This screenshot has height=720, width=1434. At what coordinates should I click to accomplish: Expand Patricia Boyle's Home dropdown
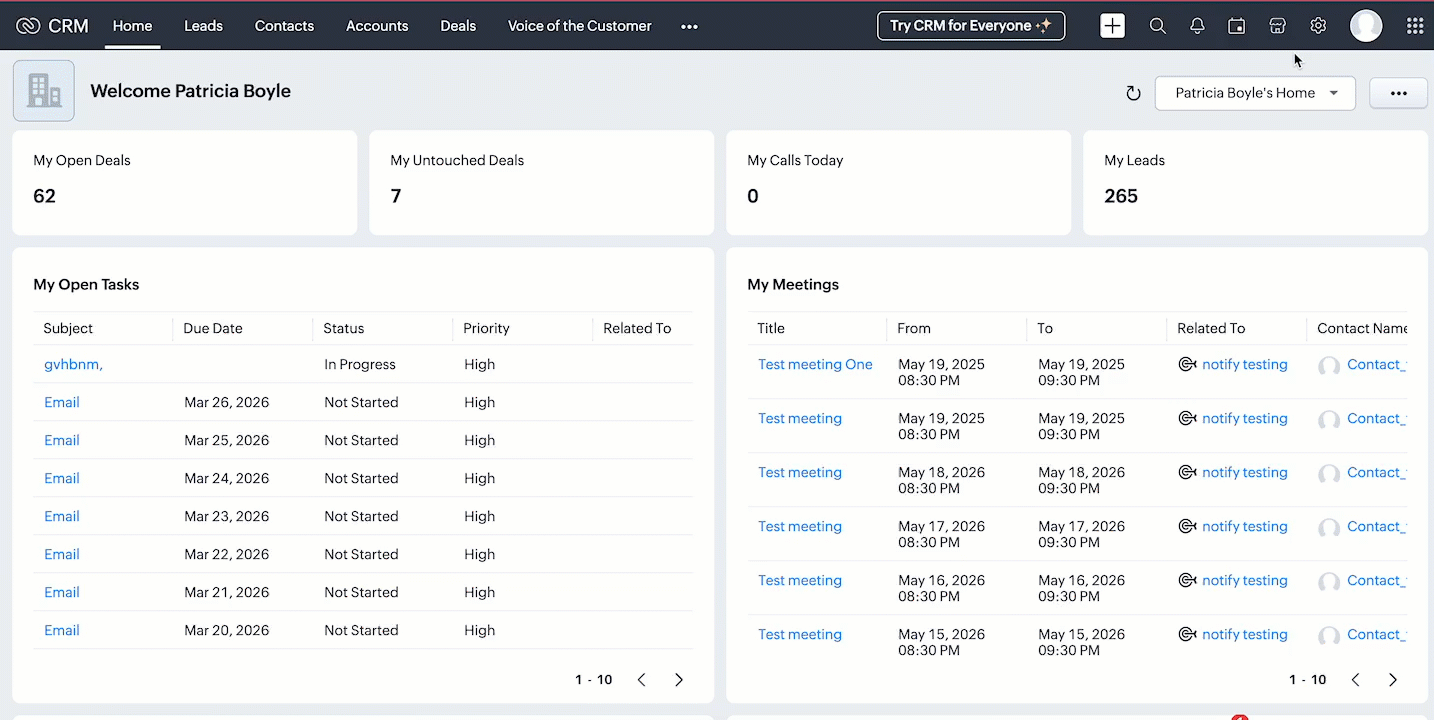[x=1255, y=93]
